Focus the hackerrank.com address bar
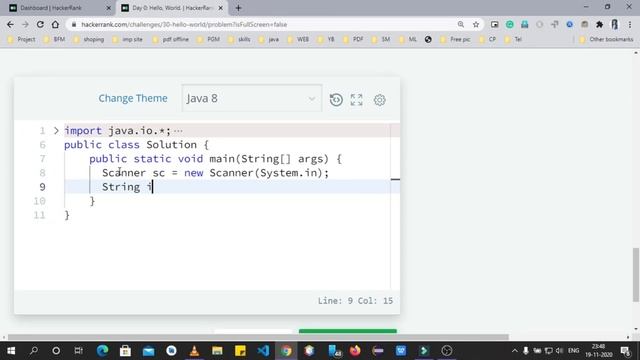640x360 pixels. click(x=261, y=24)
